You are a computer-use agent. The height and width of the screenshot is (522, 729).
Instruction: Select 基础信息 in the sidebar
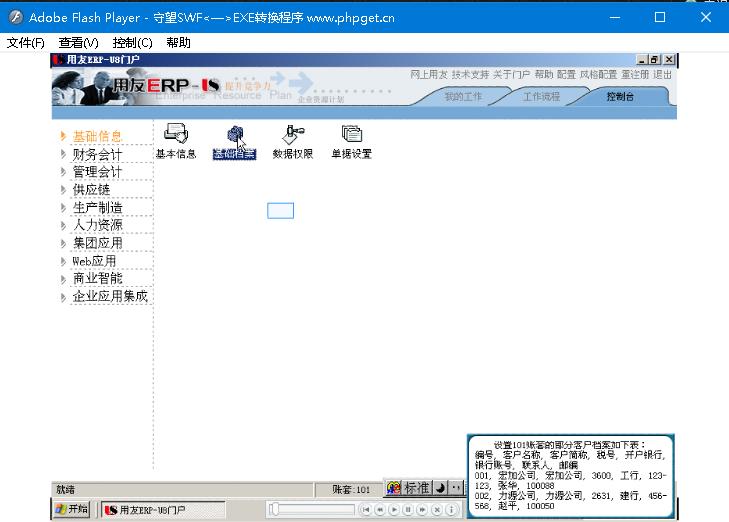click(97, 136)
